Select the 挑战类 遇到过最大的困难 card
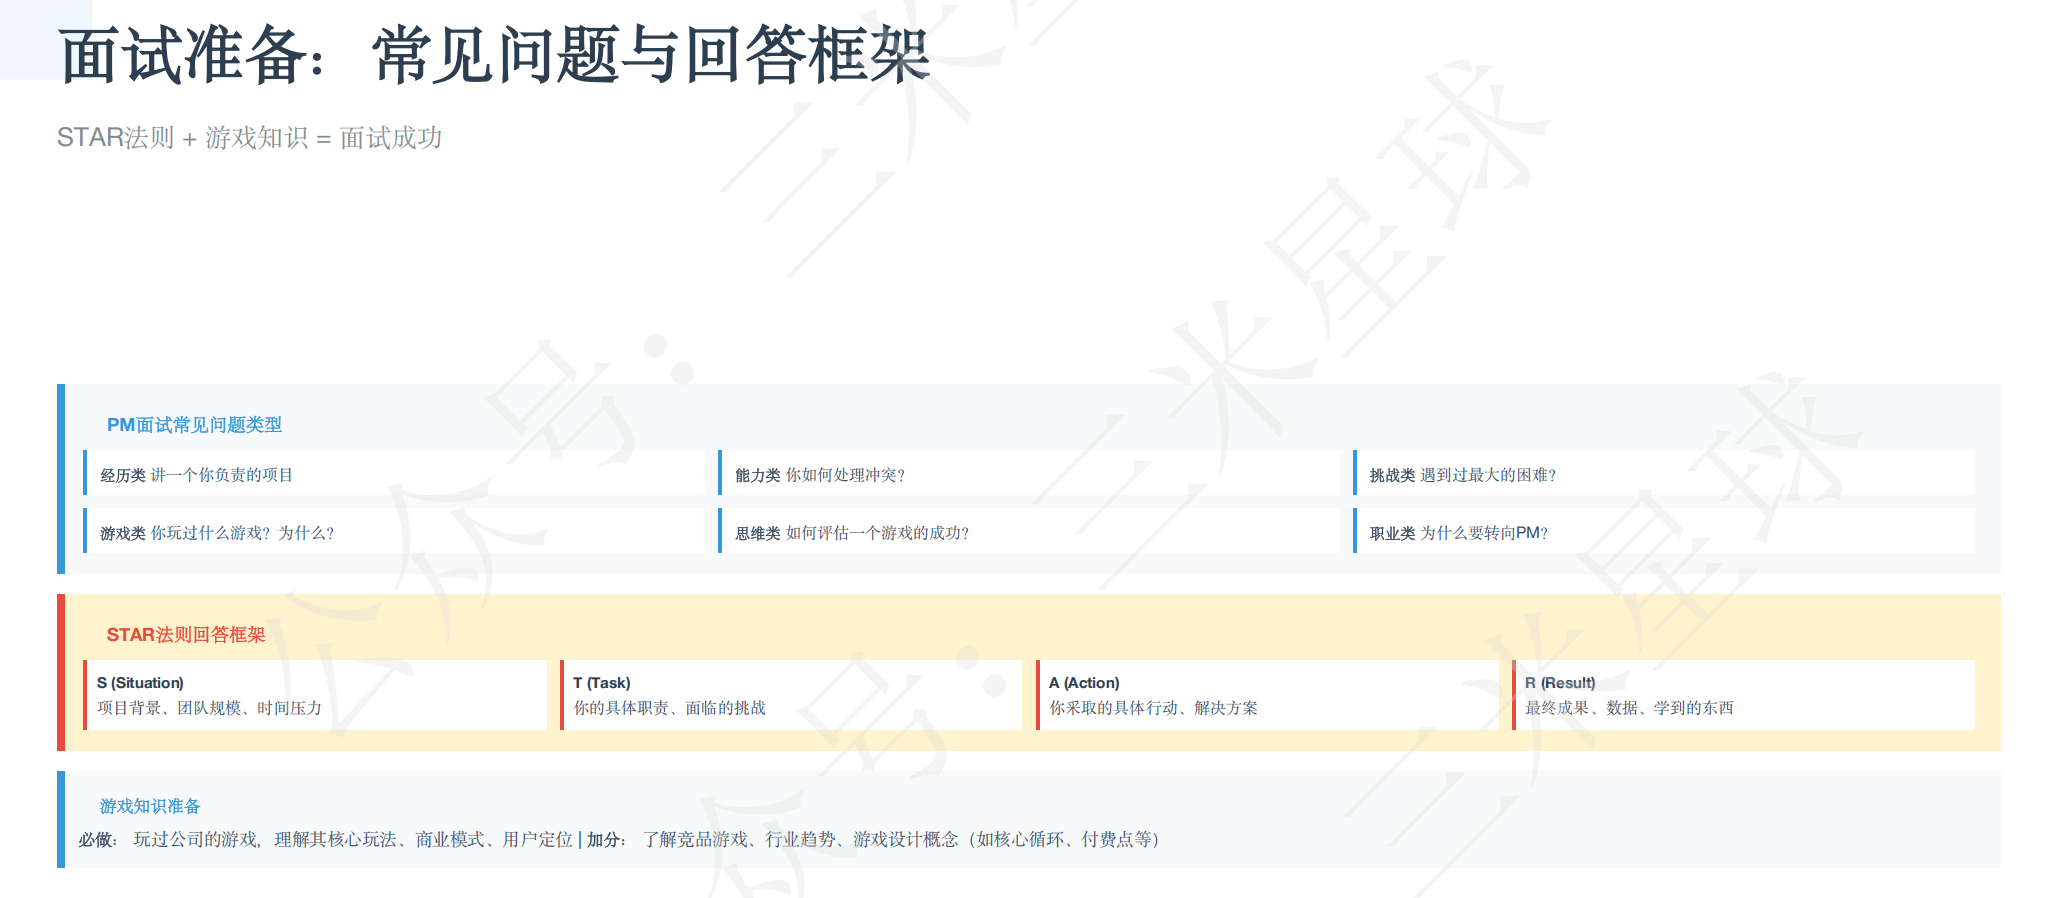Screen dimensions: 2059x898 1663,474
